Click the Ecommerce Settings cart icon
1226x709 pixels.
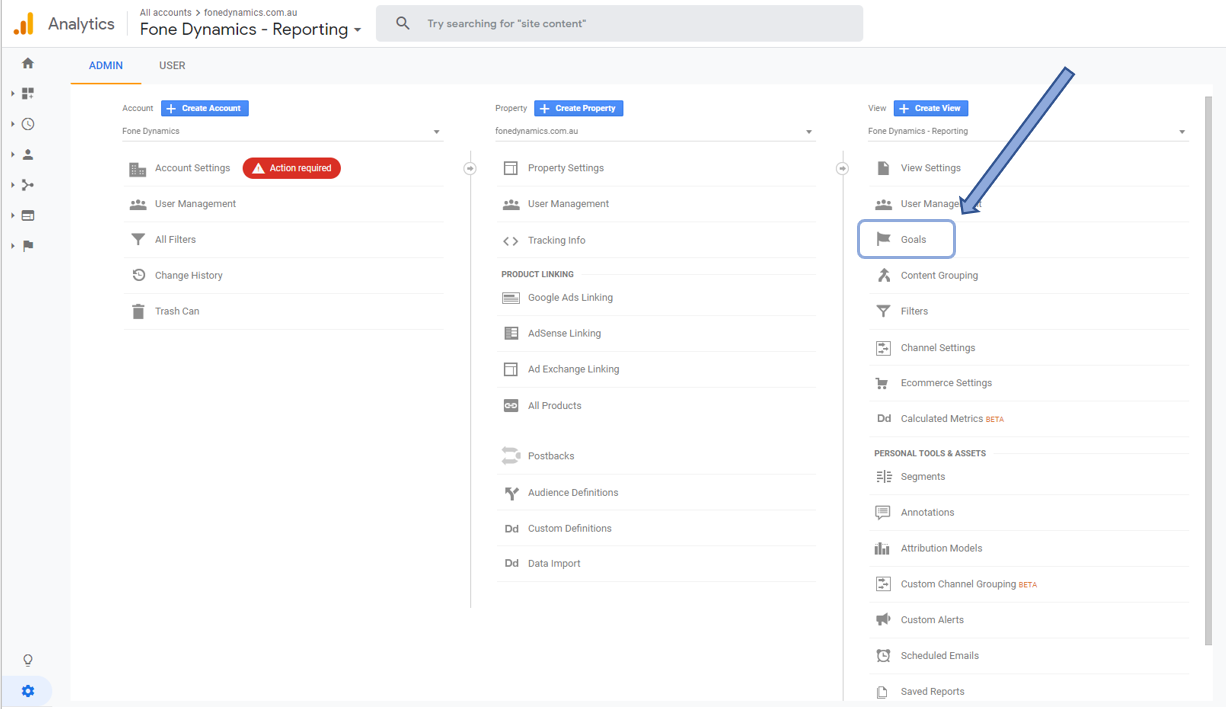pos(882,383)
